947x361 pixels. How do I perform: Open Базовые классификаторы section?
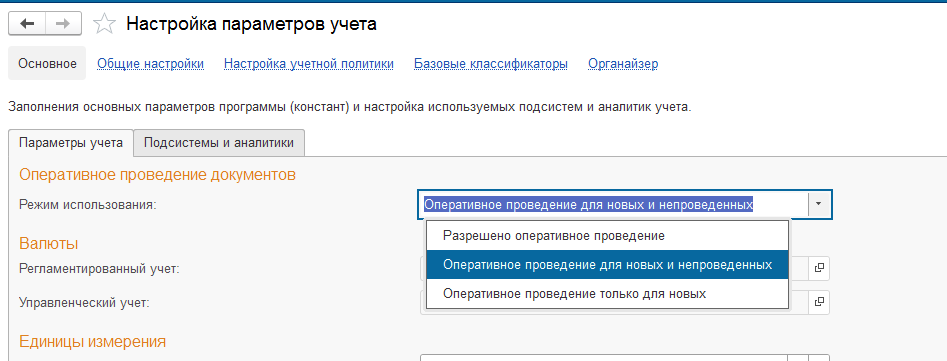point(490,63)
